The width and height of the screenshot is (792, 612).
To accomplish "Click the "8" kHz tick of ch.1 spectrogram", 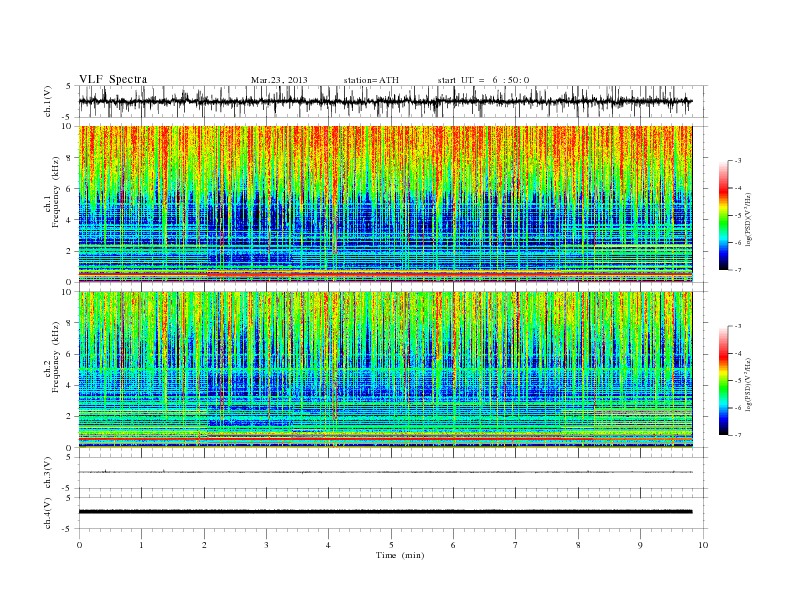I will pyautogui.click(x=70, y=158).
